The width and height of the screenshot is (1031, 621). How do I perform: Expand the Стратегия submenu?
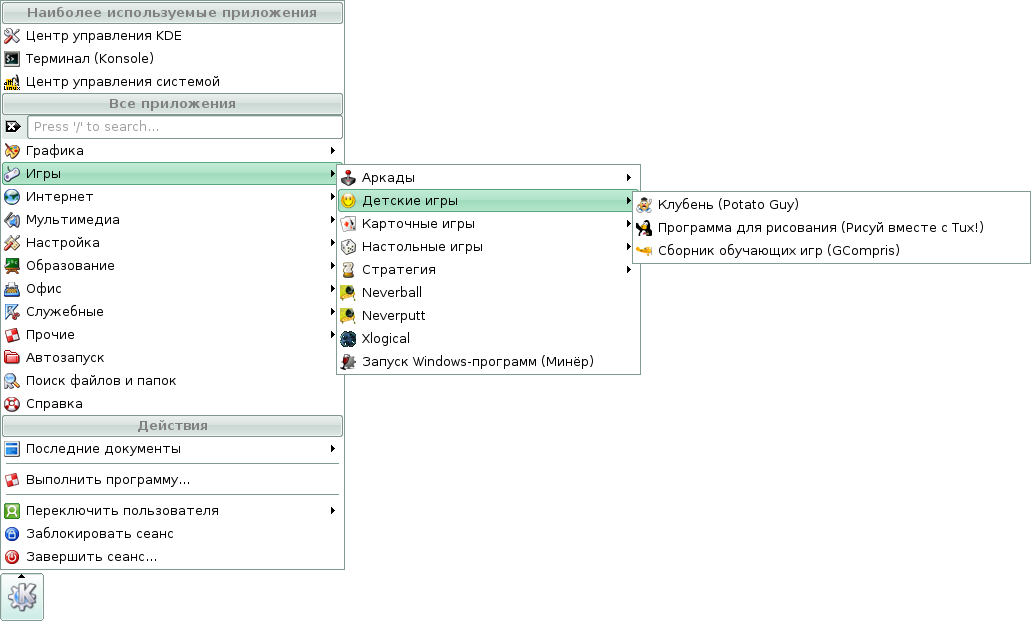tap(398, 269)
